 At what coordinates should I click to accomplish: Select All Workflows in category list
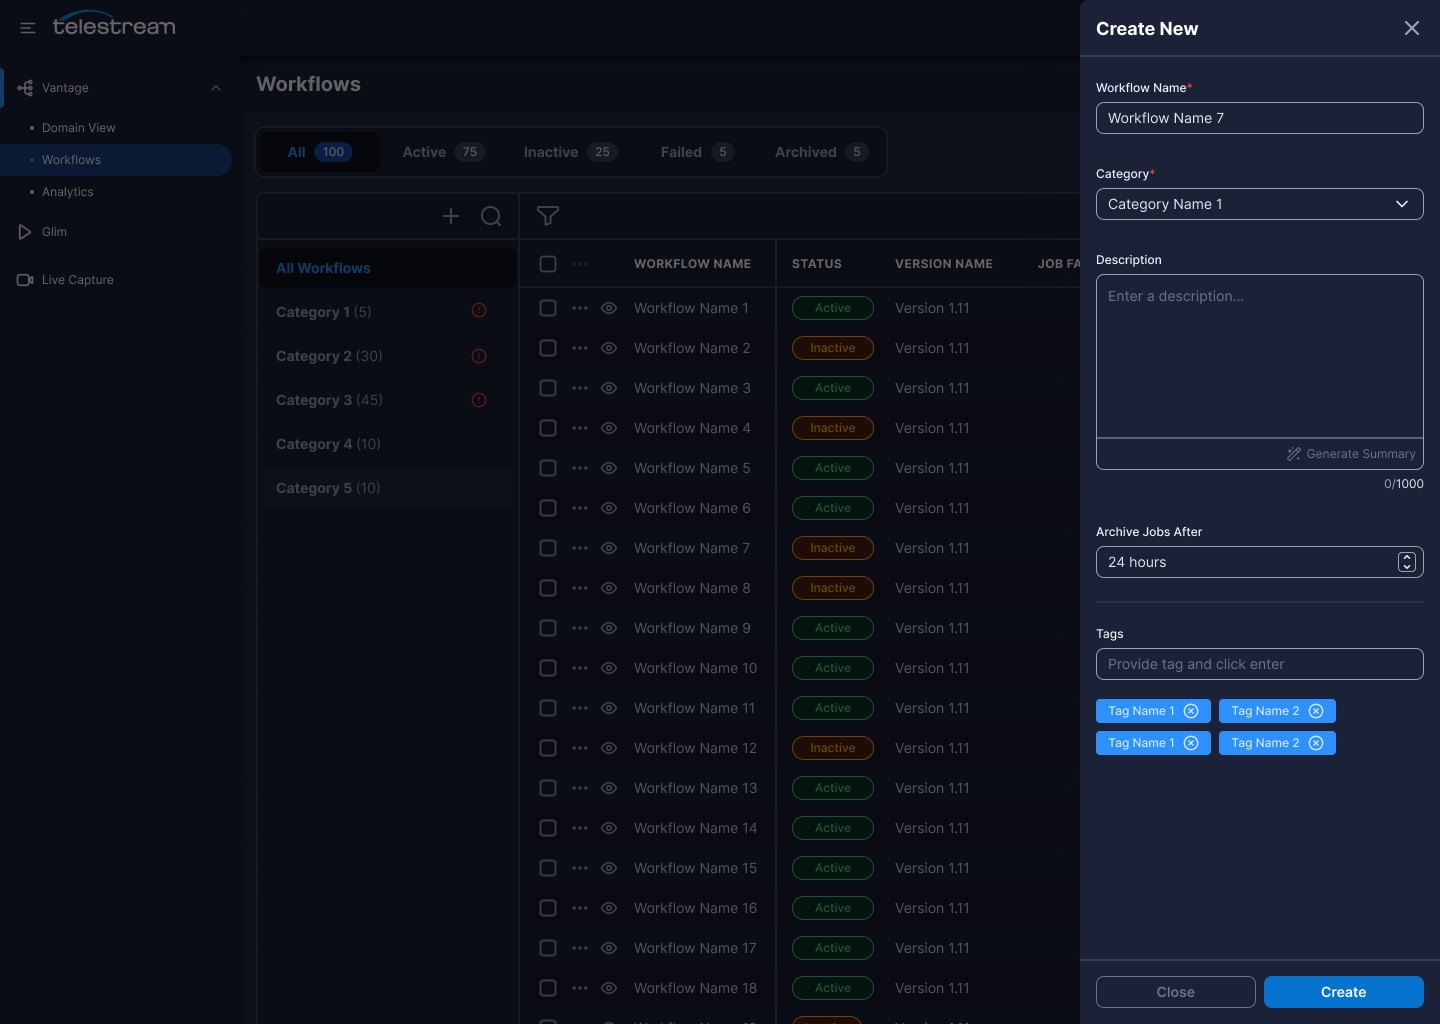tap(388, 268)
